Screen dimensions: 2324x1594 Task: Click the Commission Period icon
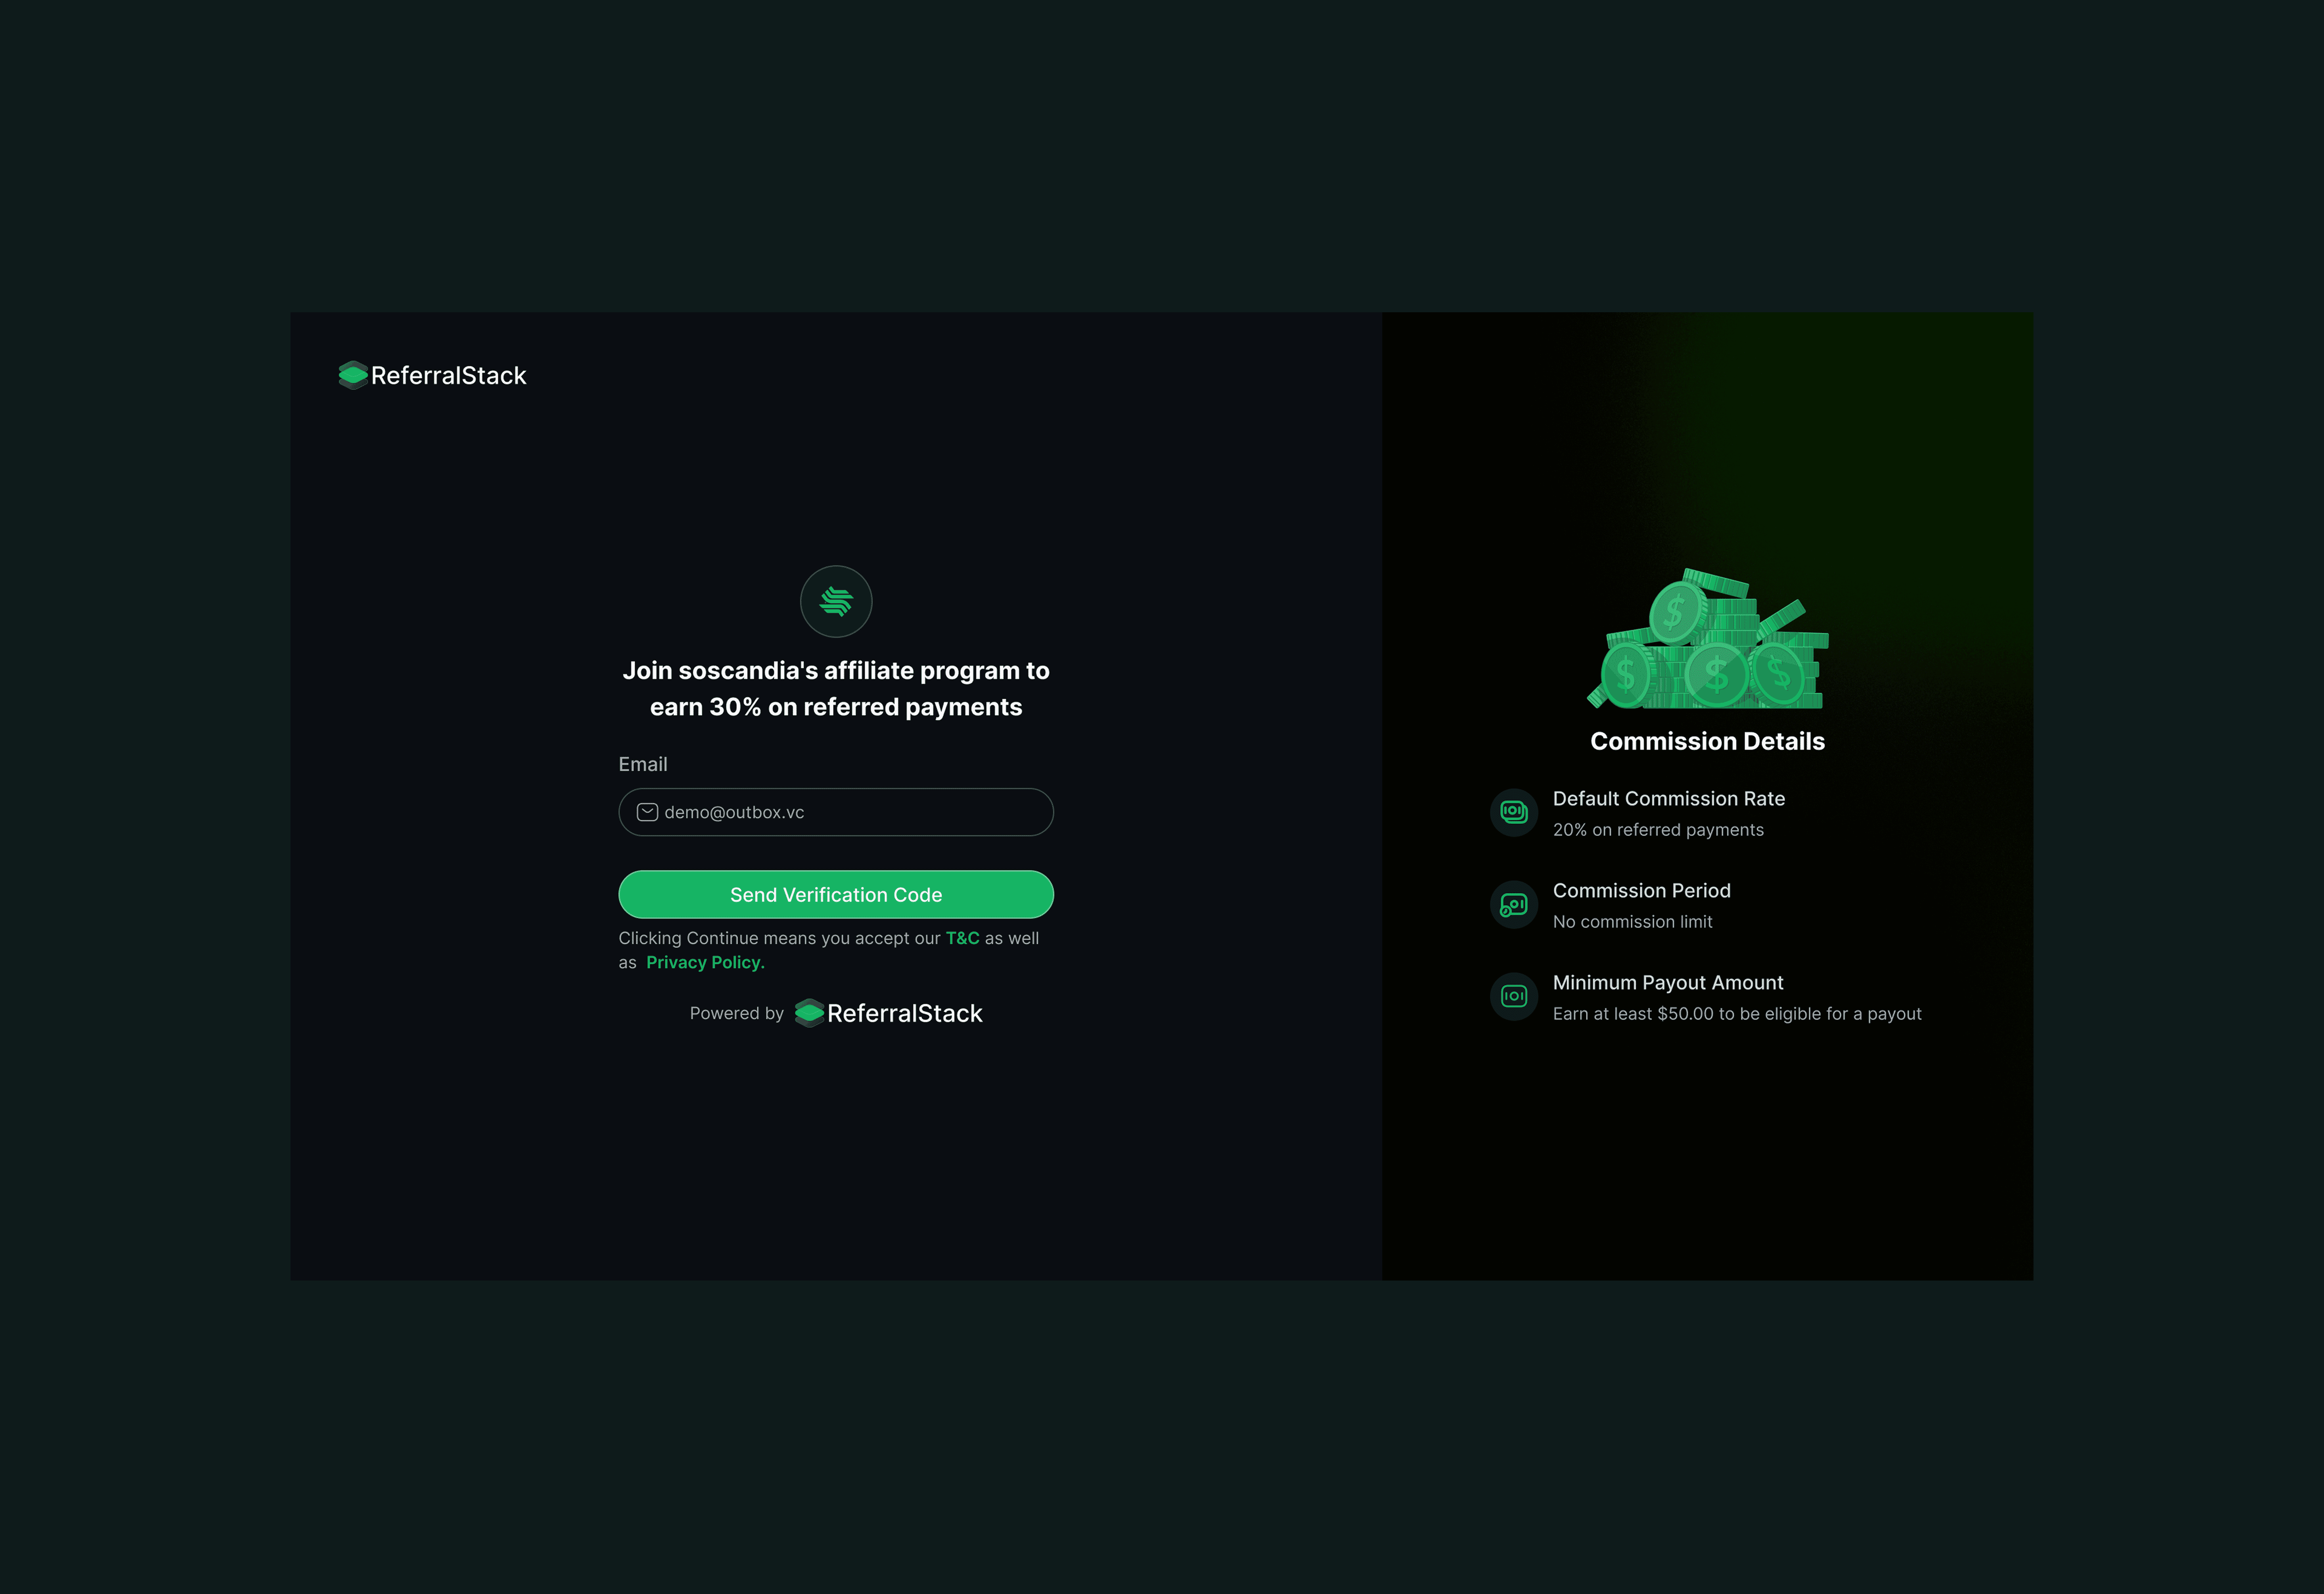click(x=1513, y=904)
